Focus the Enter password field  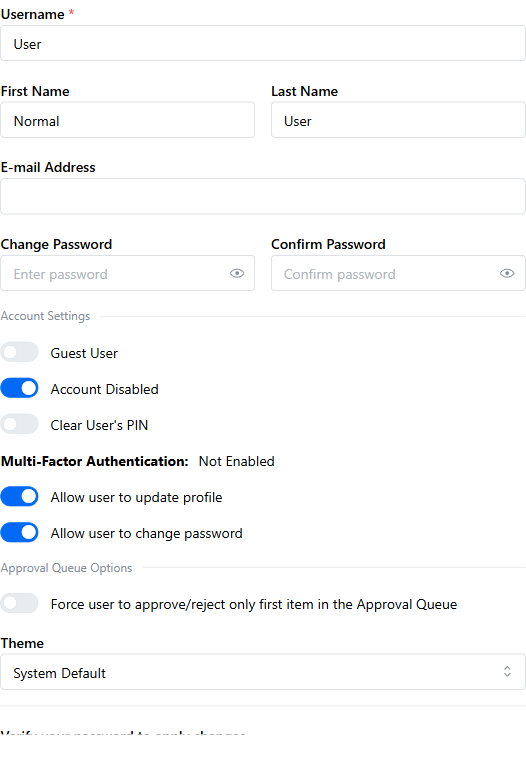click(x=128, y=273)
